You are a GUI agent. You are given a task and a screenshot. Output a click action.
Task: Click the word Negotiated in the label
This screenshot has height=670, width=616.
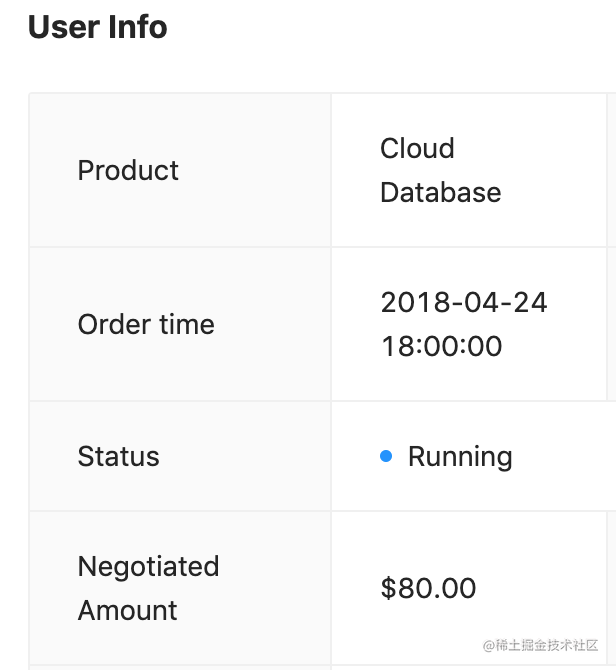tap(148, 566)
